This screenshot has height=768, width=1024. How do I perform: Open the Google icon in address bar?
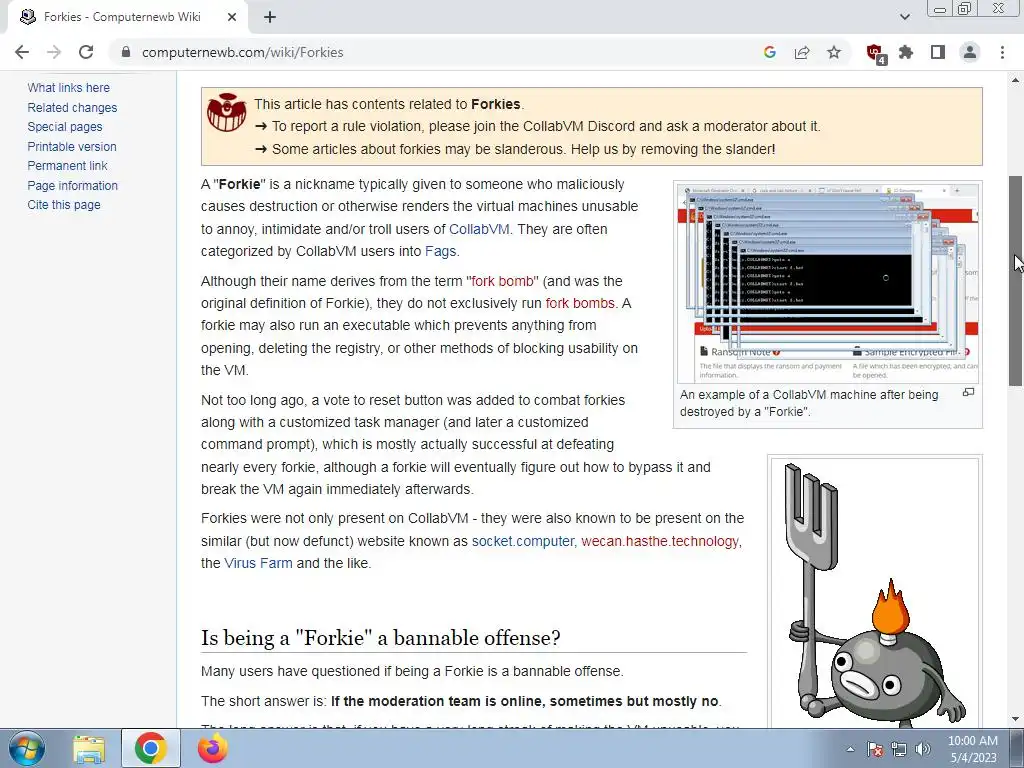[x=769, y=52]
